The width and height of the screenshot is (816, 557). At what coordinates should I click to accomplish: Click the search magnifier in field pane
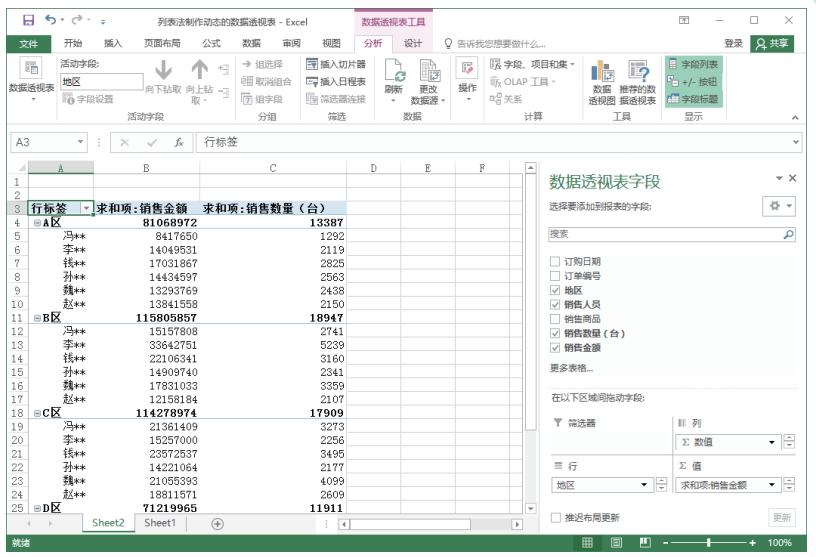788,235
